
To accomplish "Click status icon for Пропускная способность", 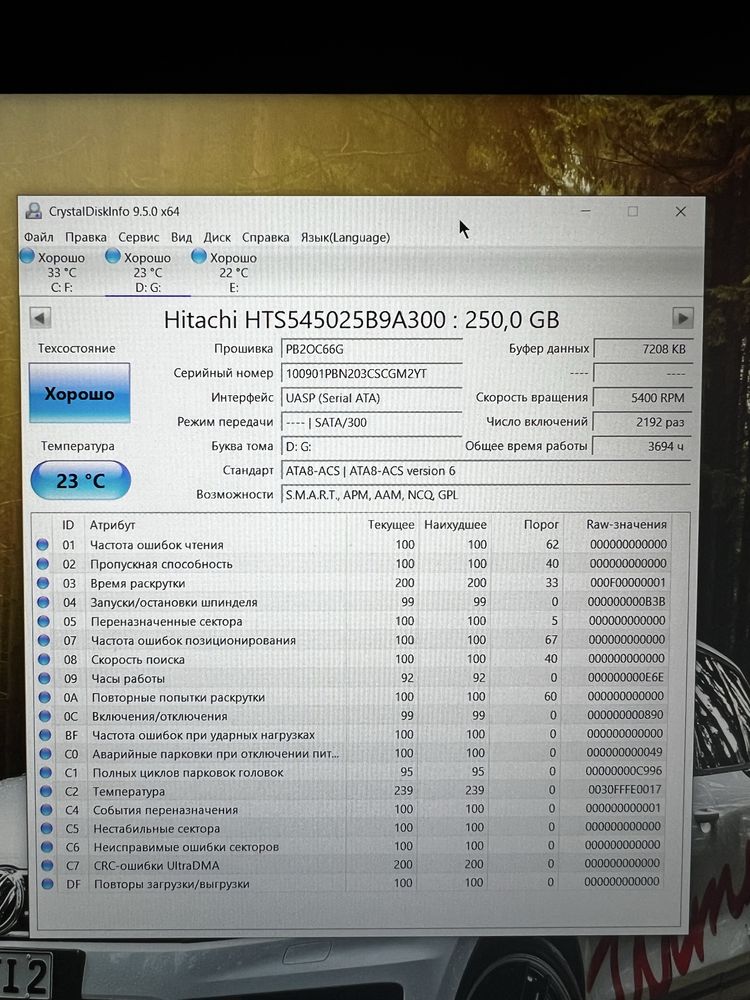I will (43, 564).
